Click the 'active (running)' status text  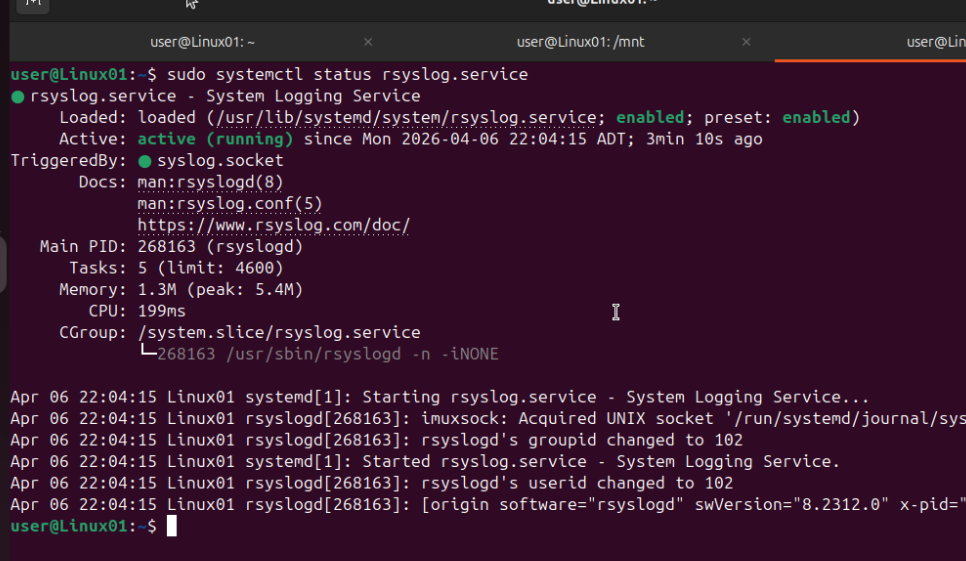[215, 139]
